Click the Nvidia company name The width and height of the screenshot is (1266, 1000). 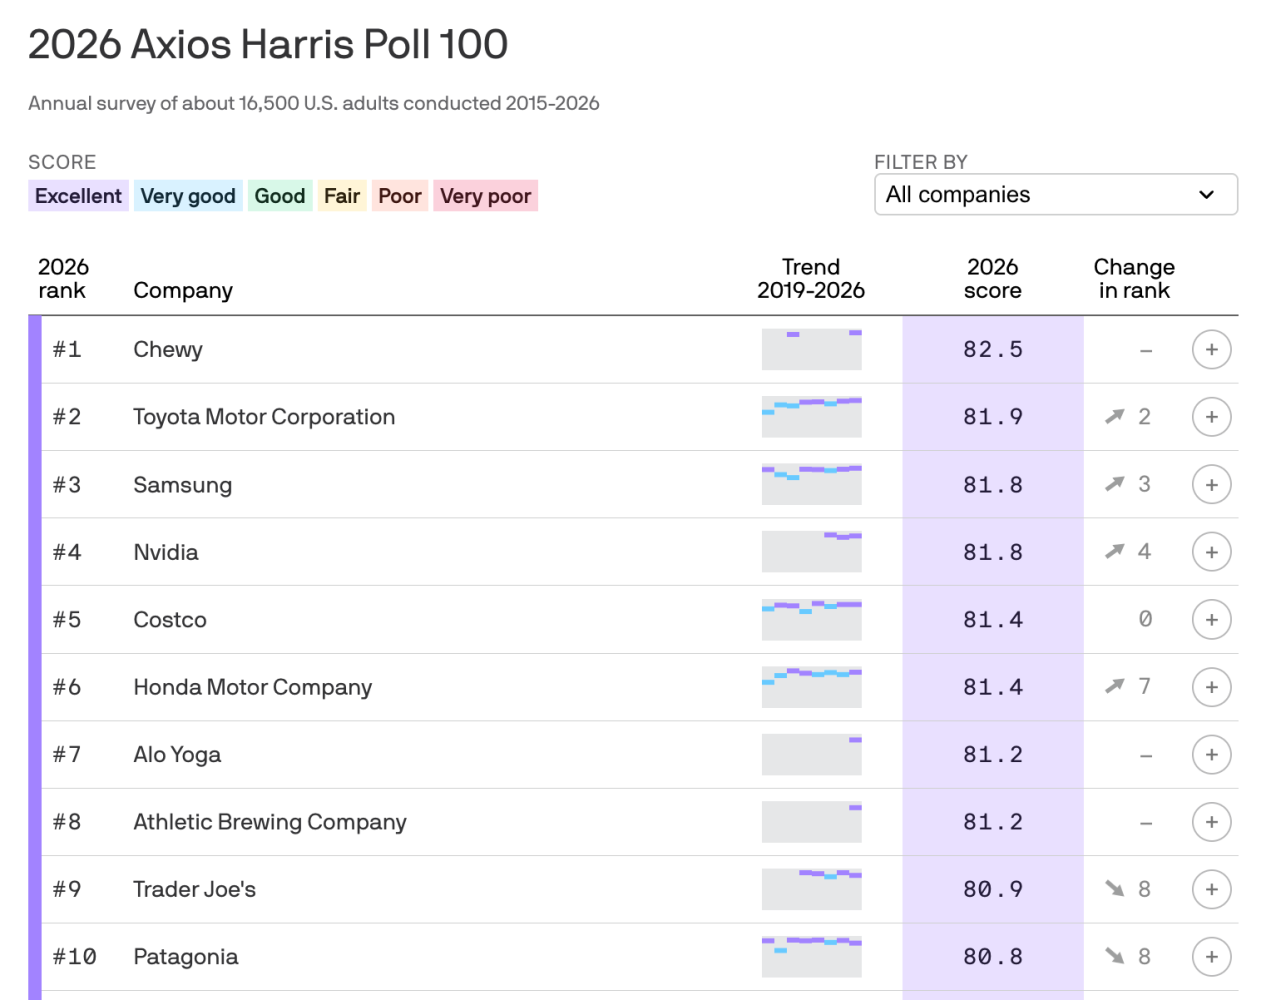[166, 552]
